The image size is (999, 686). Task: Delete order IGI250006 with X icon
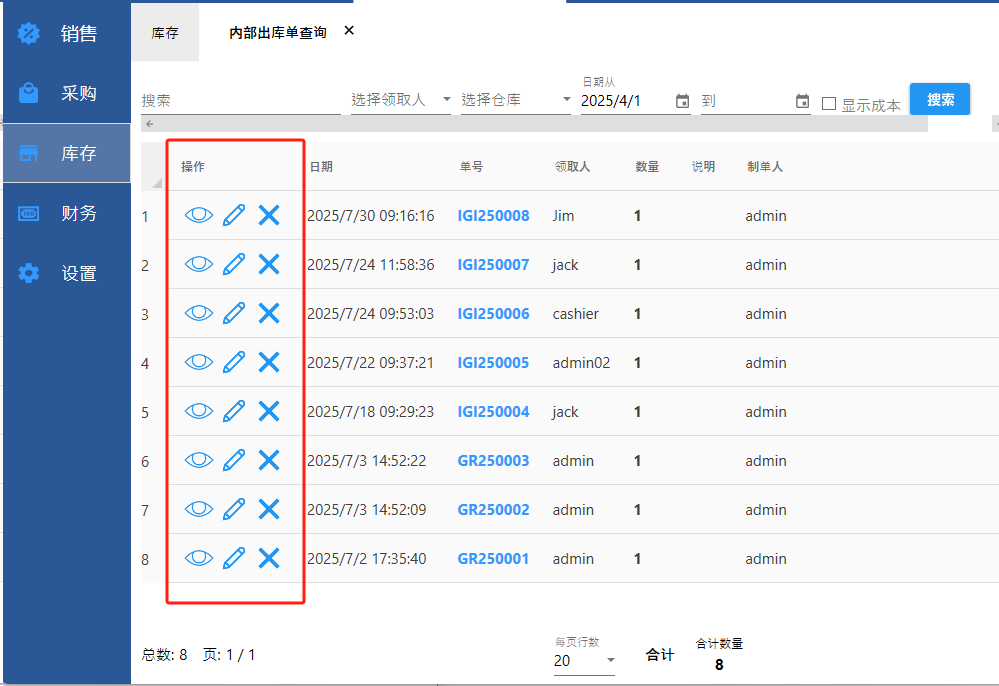pyautogui.click(x=269, y=313)
